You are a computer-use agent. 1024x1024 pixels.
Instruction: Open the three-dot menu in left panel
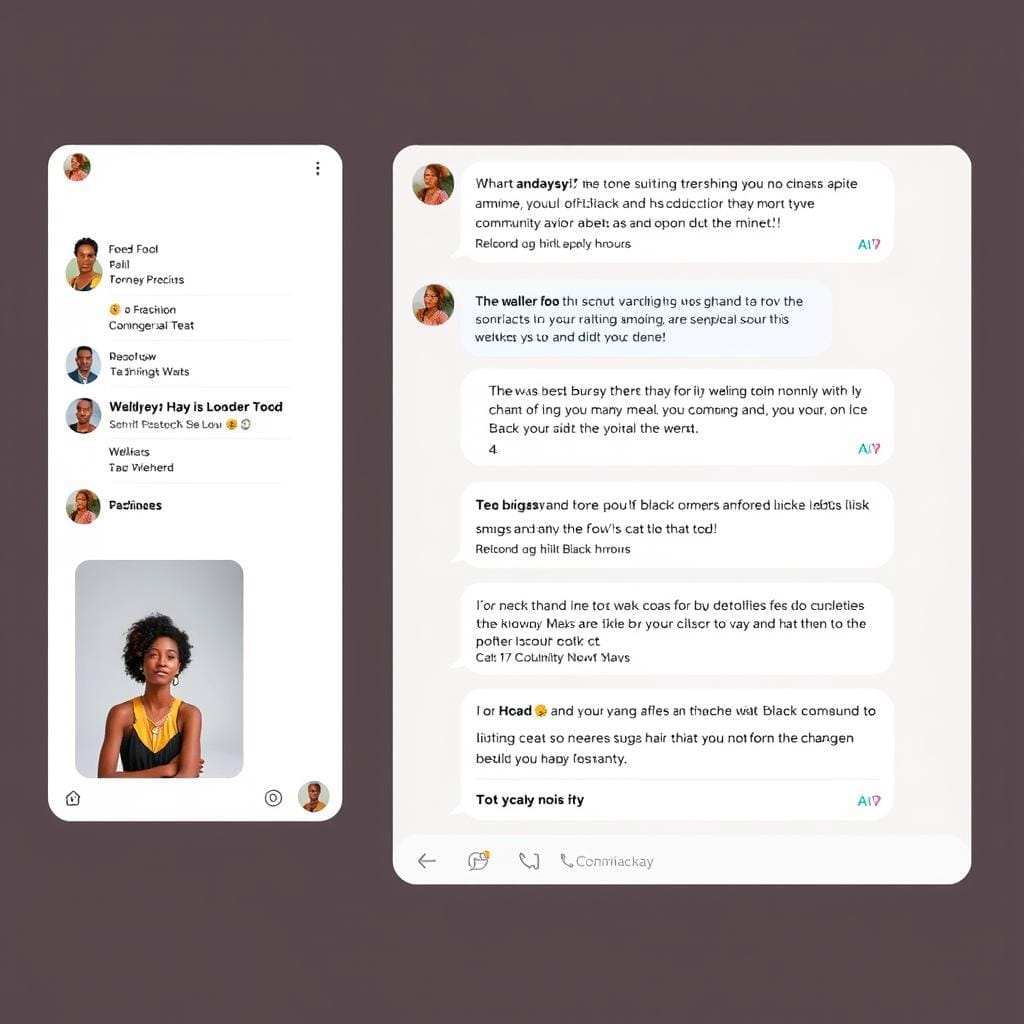tap(317, 168)
